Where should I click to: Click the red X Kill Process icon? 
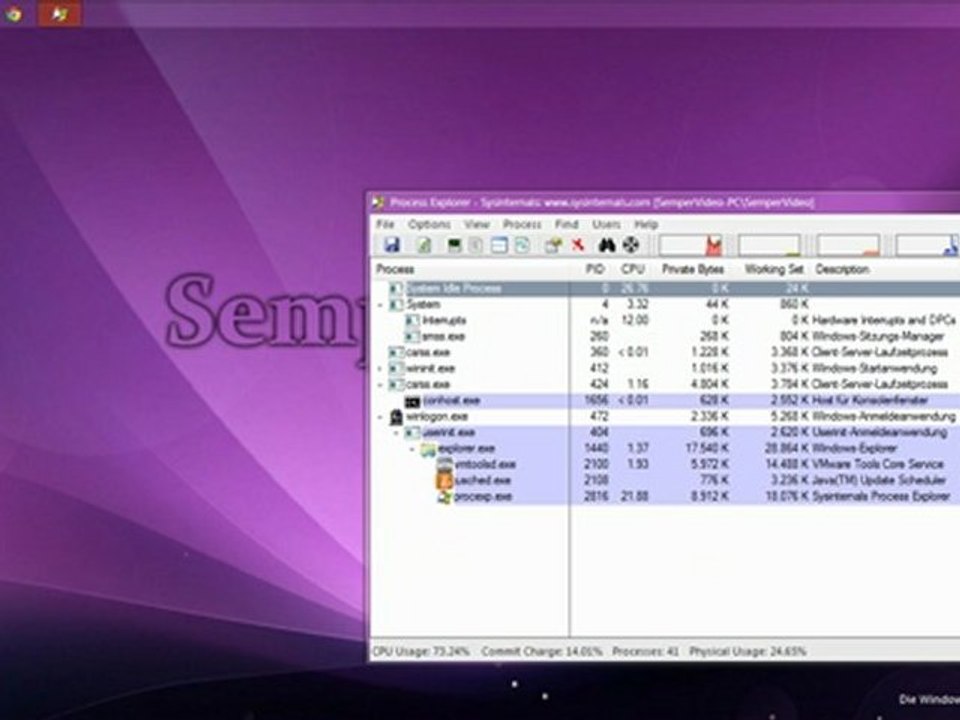[x=578, y=246]
